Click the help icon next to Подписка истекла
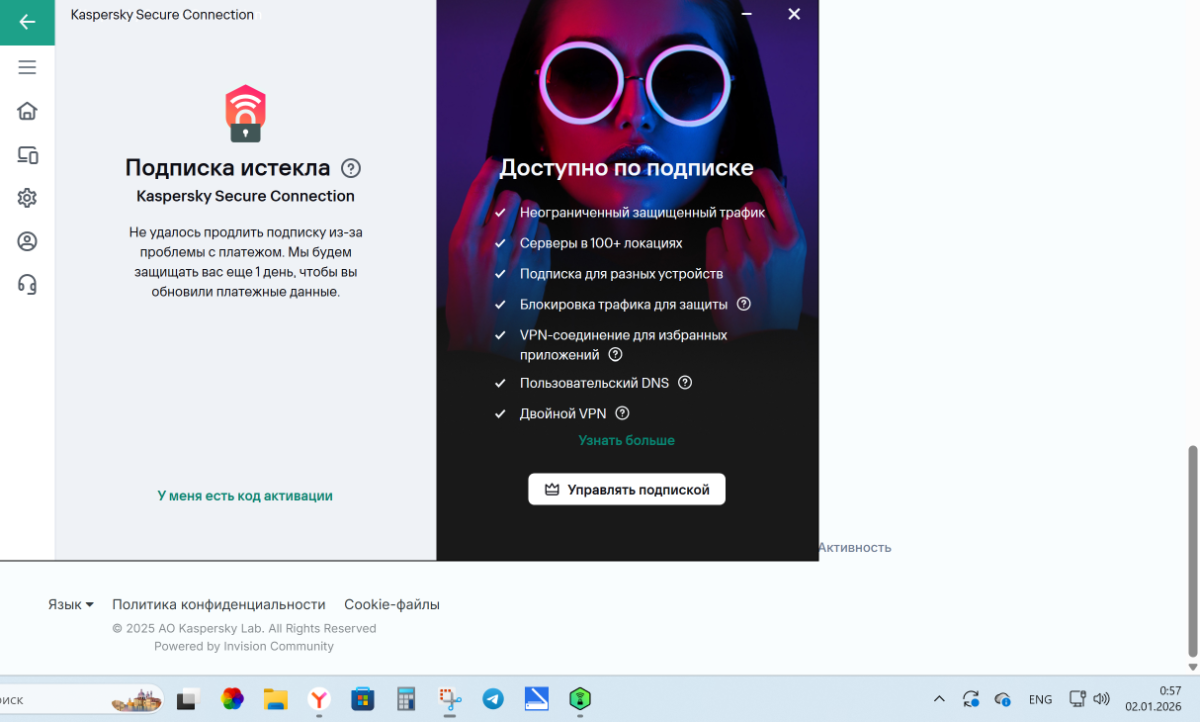 coord(351,168)
